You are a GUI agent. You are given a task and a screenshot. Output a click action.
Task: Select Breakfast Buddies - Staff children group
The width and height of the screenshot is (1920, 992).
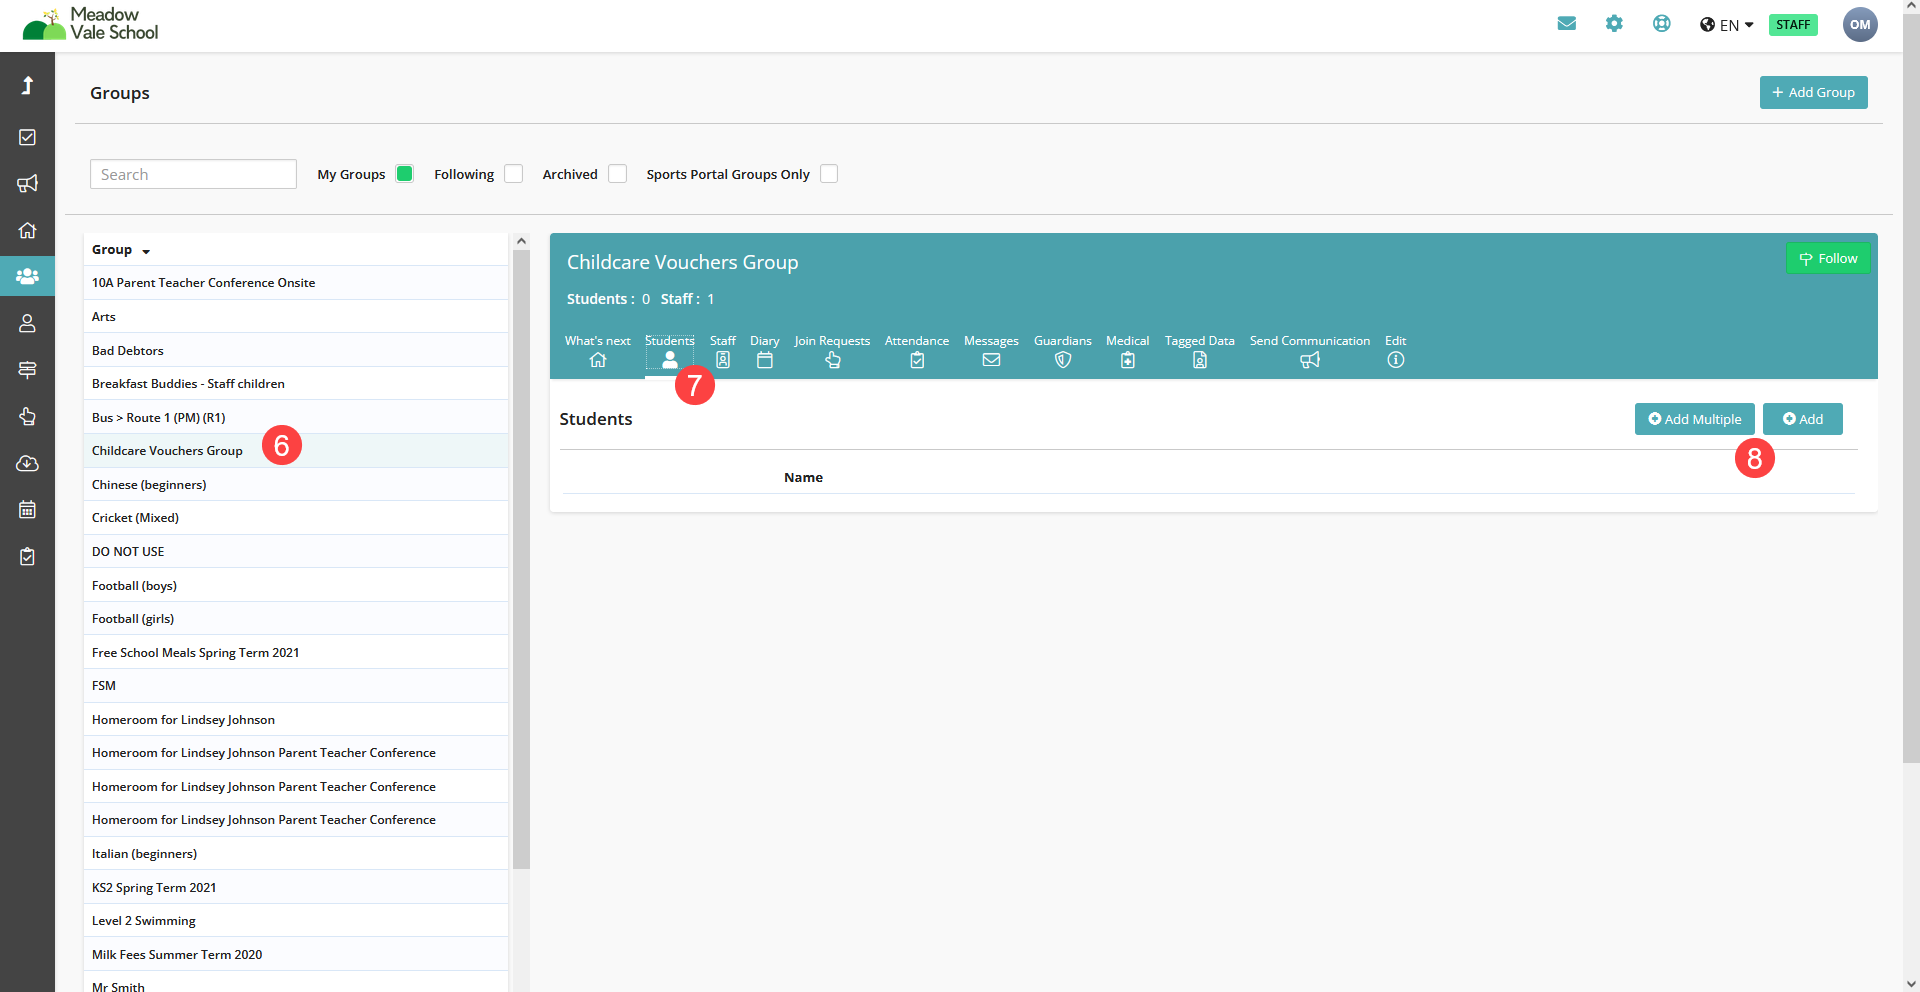pyautogui.click(x=296, y=384)
